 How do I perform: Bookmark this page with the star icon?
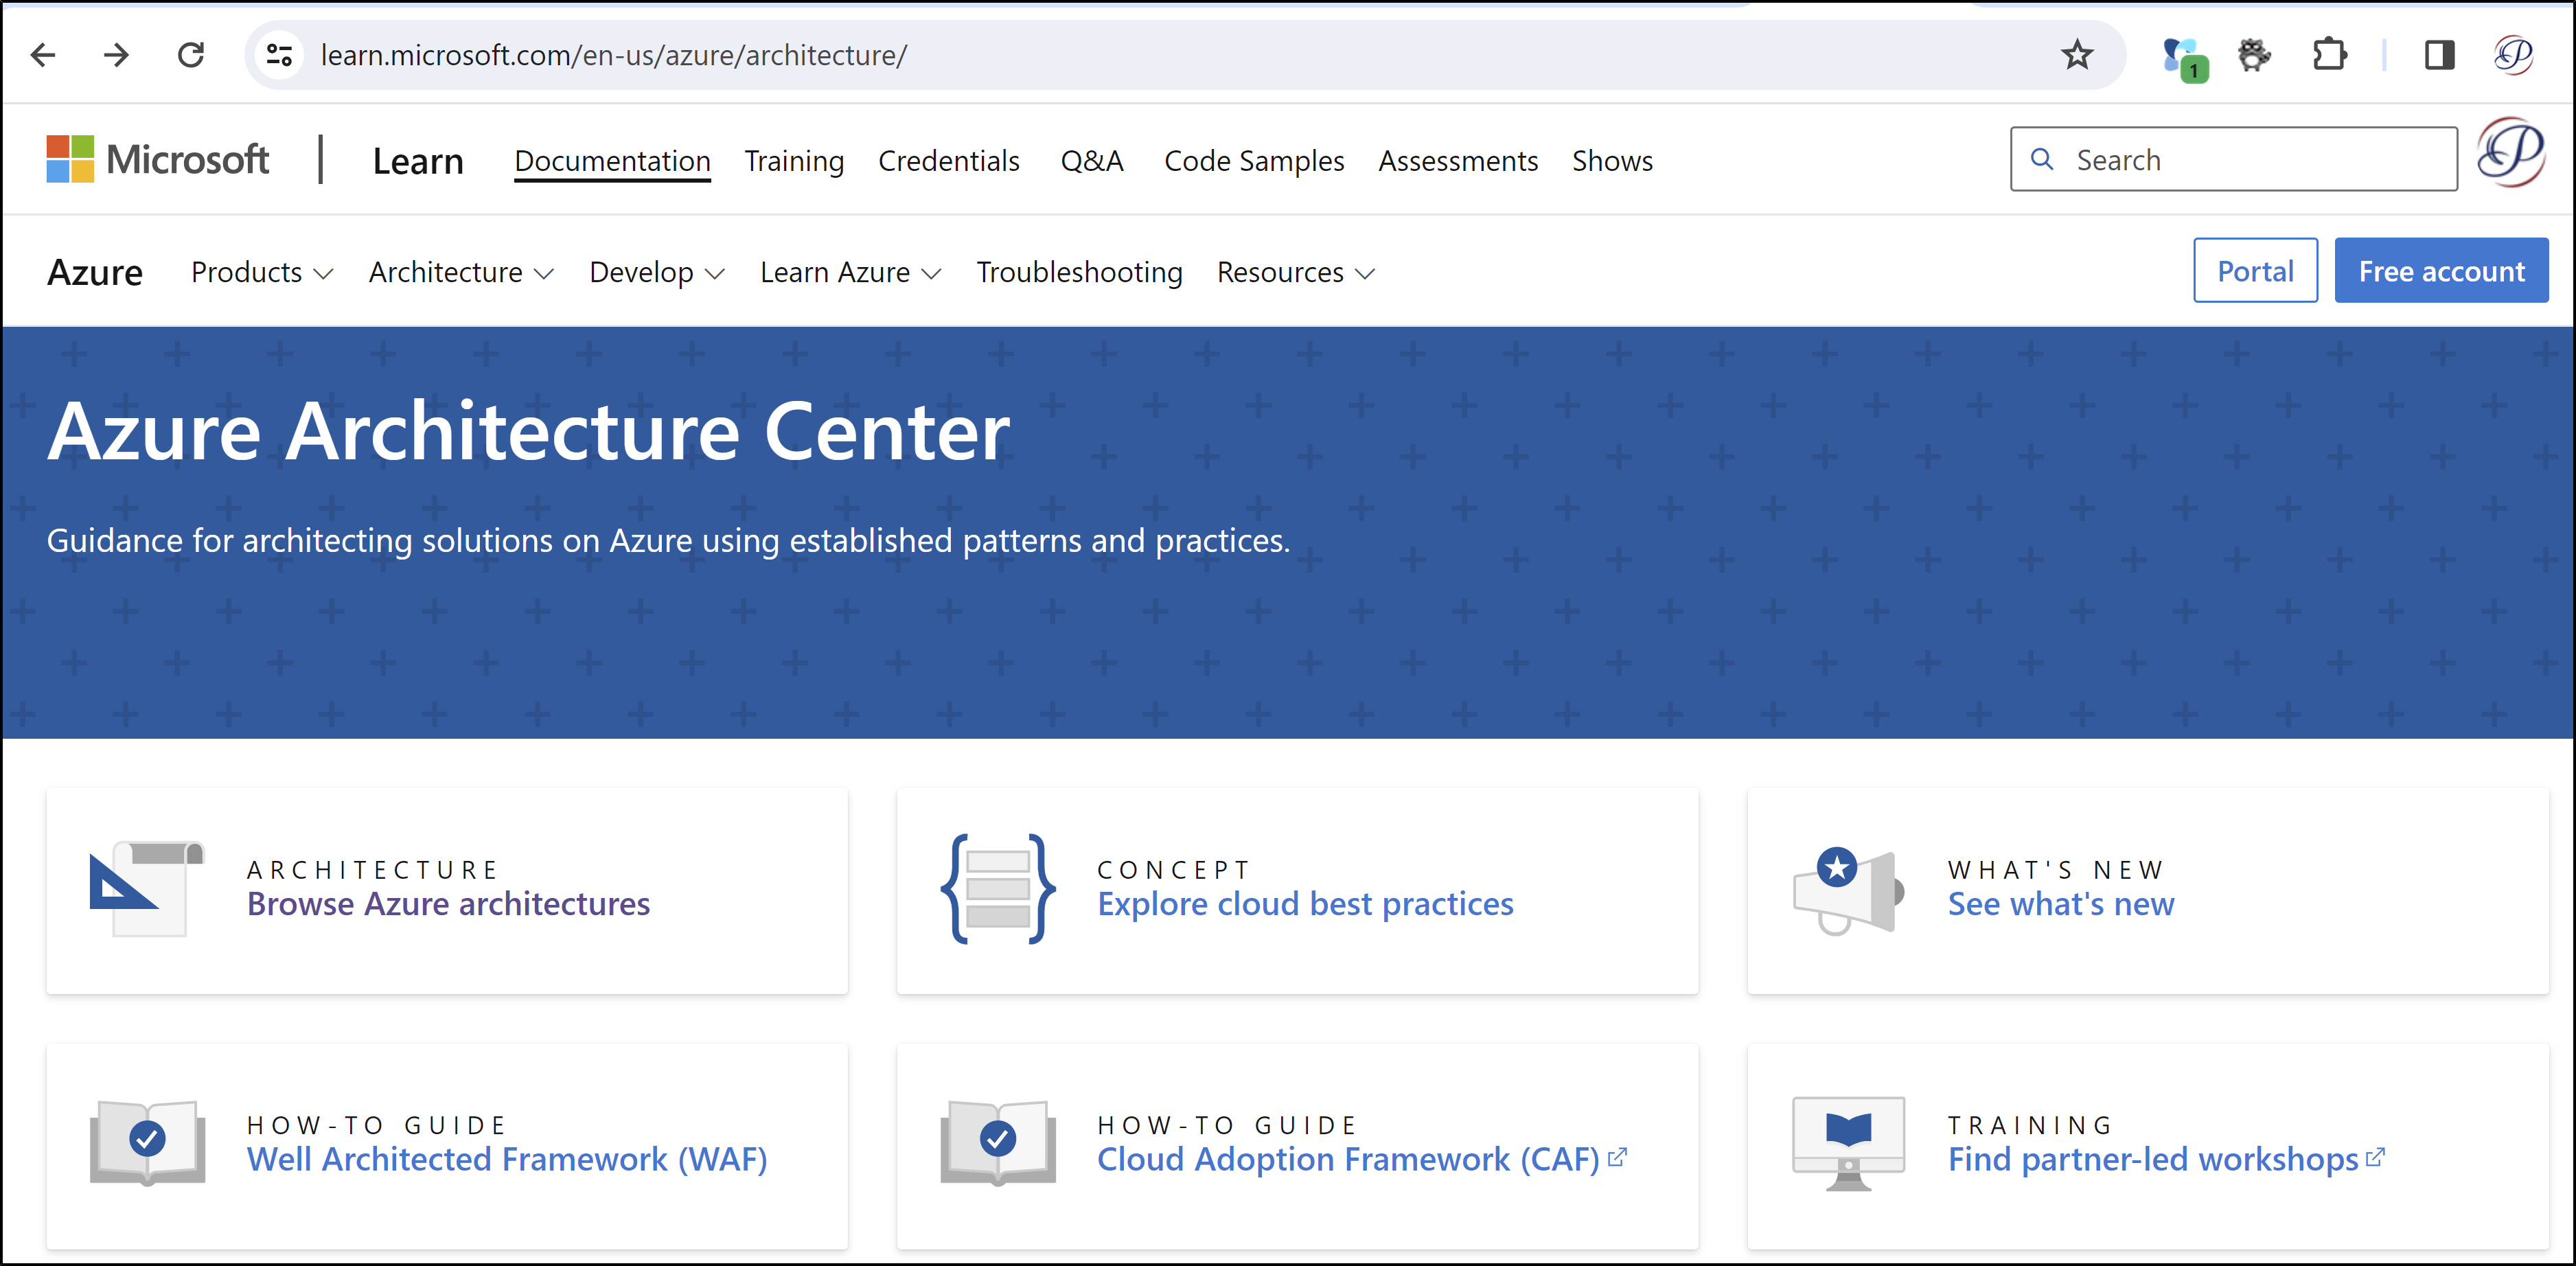[x=2077, y=55]
